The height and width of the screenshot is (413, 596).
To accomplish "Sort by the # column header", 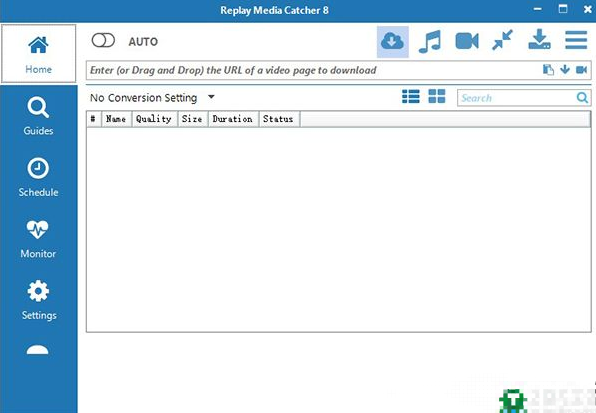I will [94, 119].
